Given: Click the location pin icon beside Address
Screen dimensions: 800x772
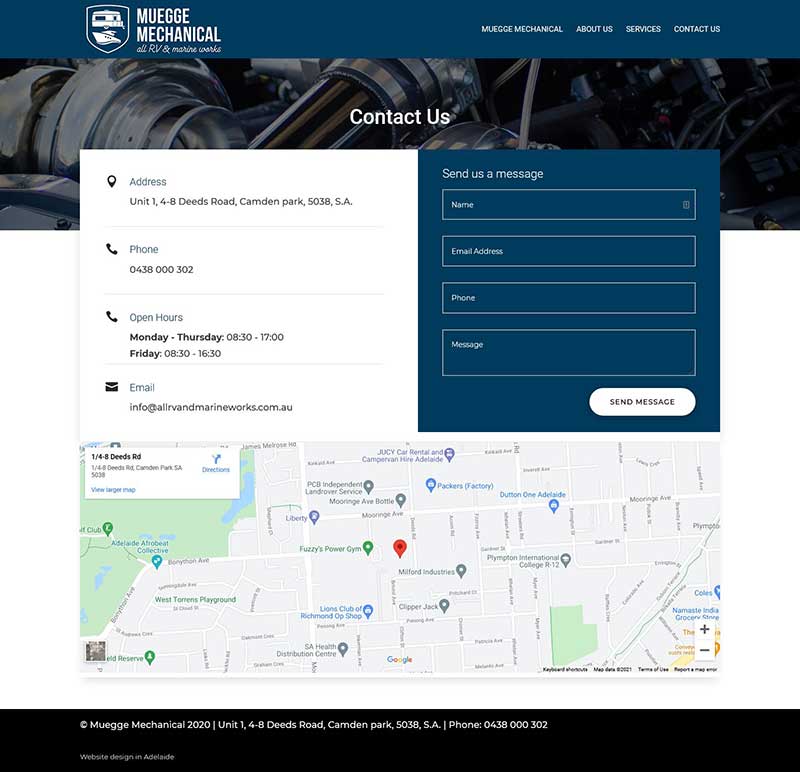Looking at the screenshot, I should (x=112, y=181).
